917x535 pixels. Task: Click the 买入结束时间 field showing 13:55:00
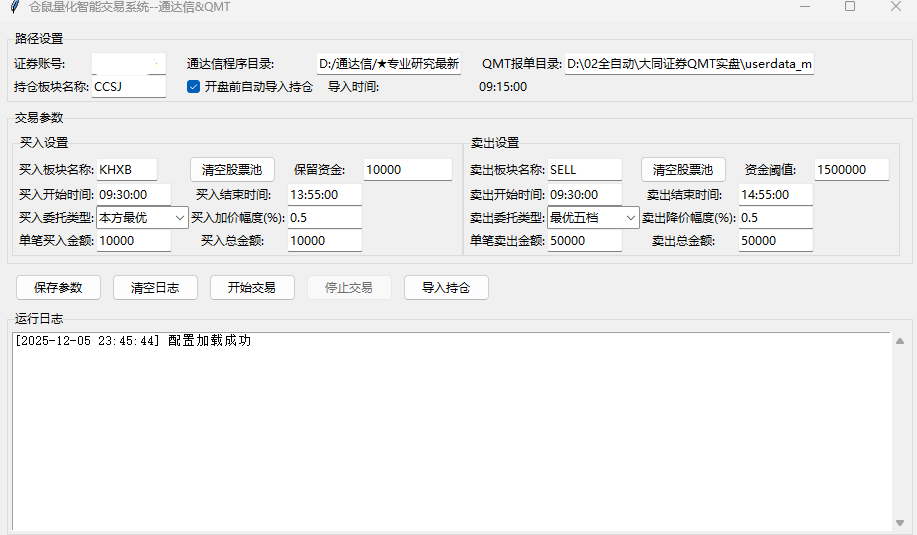[x=324, y=194]
